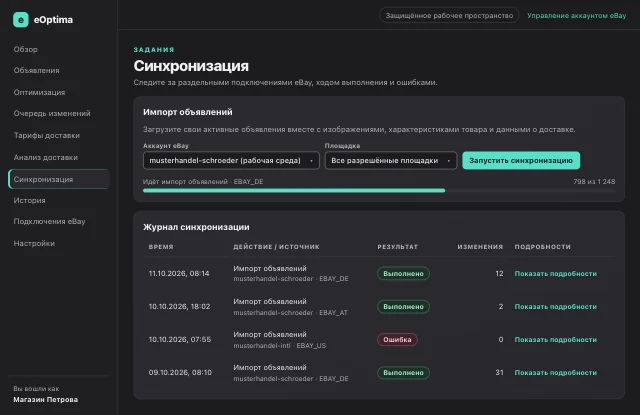Click the ИЗМЕНЕНИЯ column header

click(x=480, y=247)
